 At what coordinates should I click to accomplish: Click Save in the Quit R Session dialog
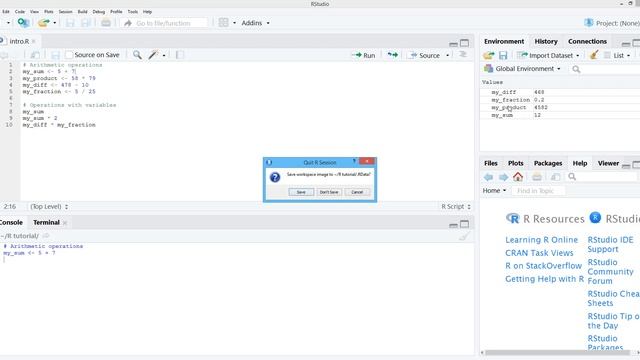[301, 192]
